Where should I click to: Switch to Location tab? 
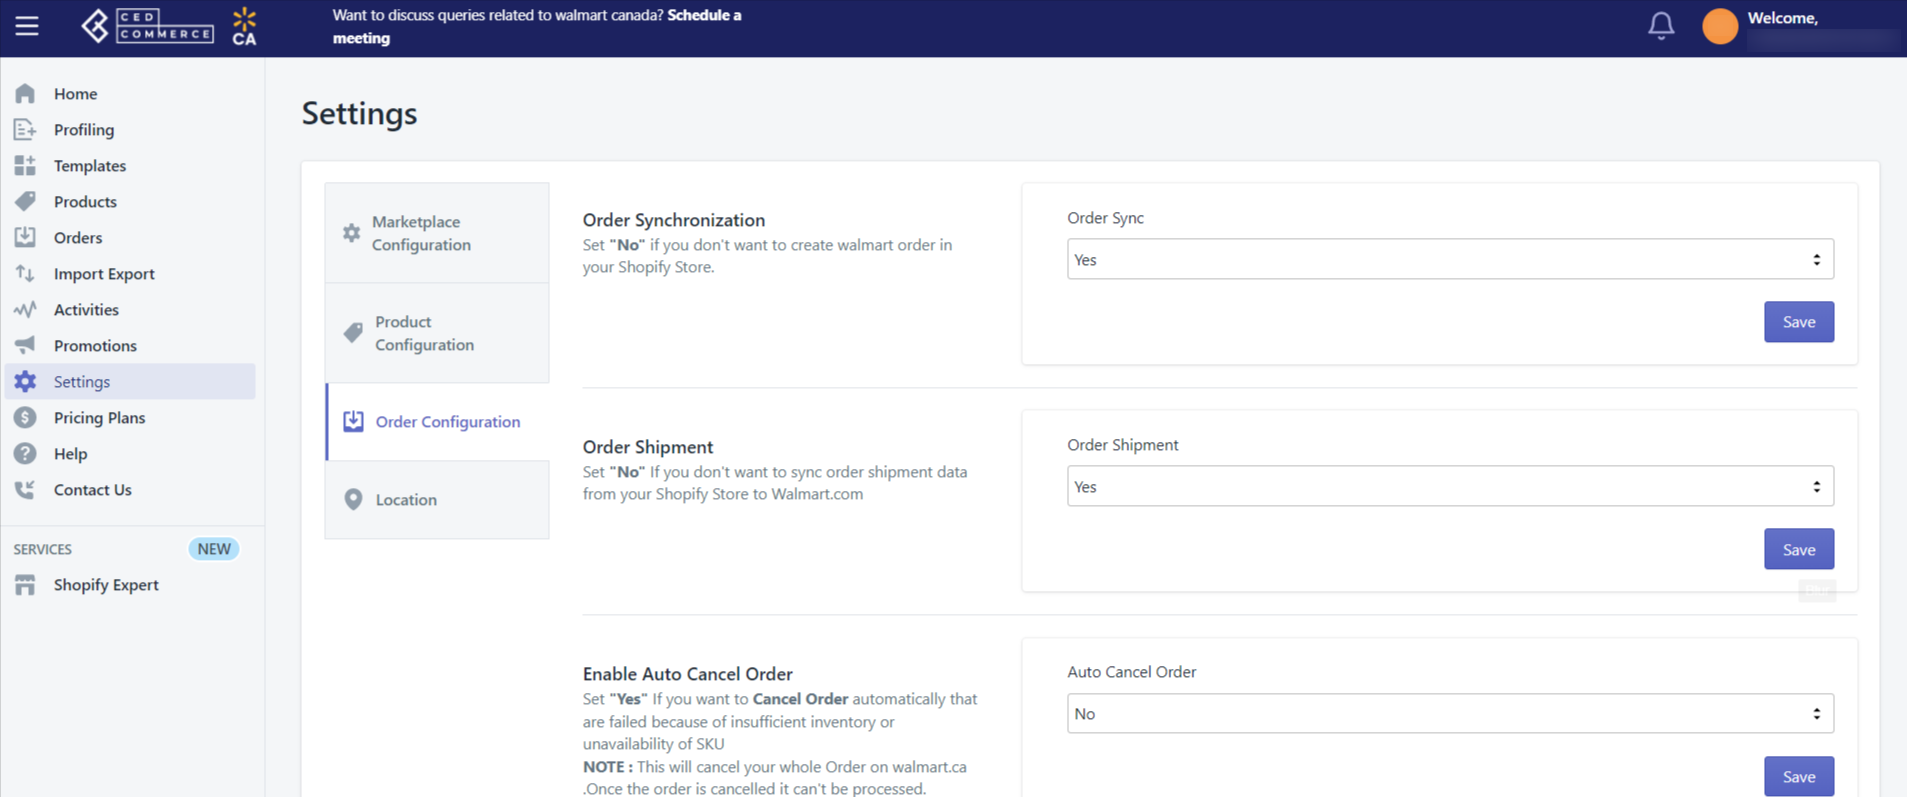coord(437,499)
